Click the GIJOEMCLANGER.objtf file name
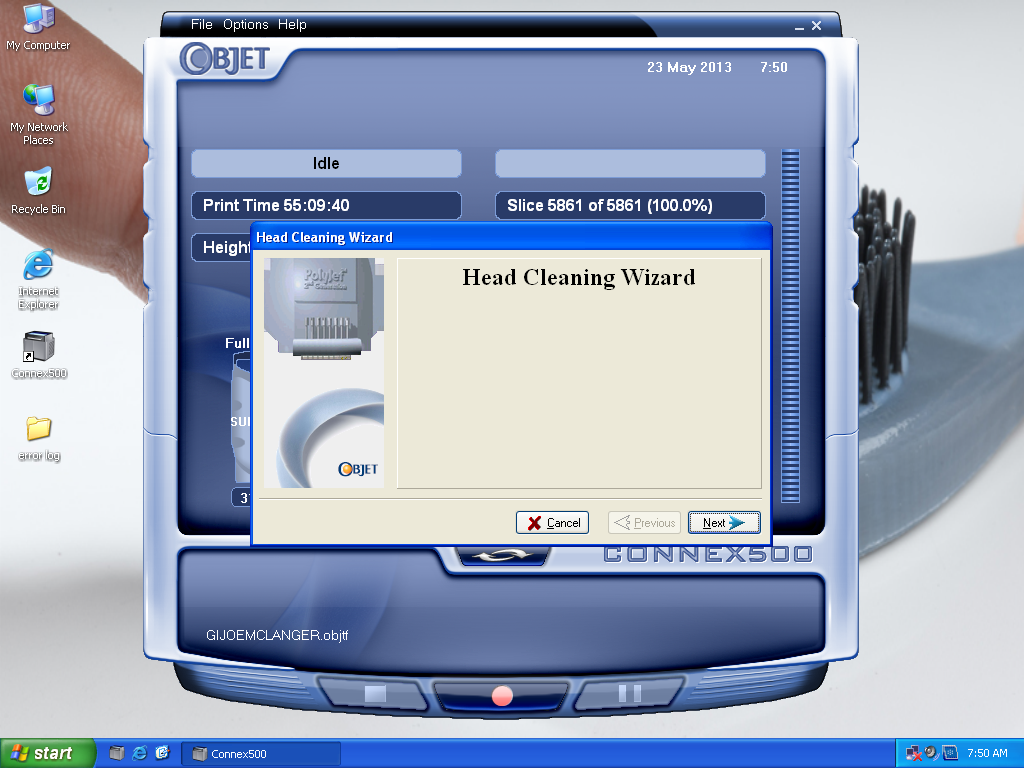 (x=277, y=635)
